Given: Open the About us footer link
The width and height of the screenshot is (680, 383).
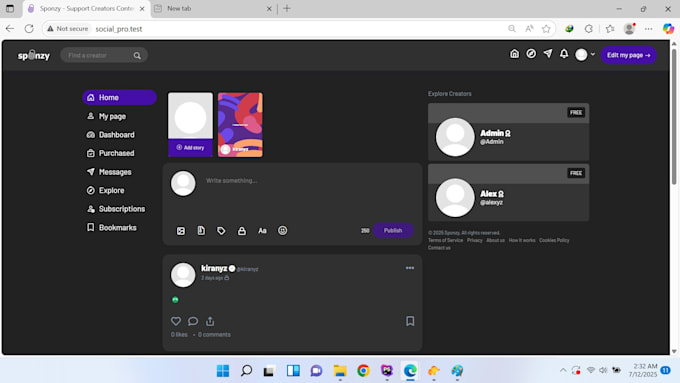Looking at the screenshot, I should point(495,240).
